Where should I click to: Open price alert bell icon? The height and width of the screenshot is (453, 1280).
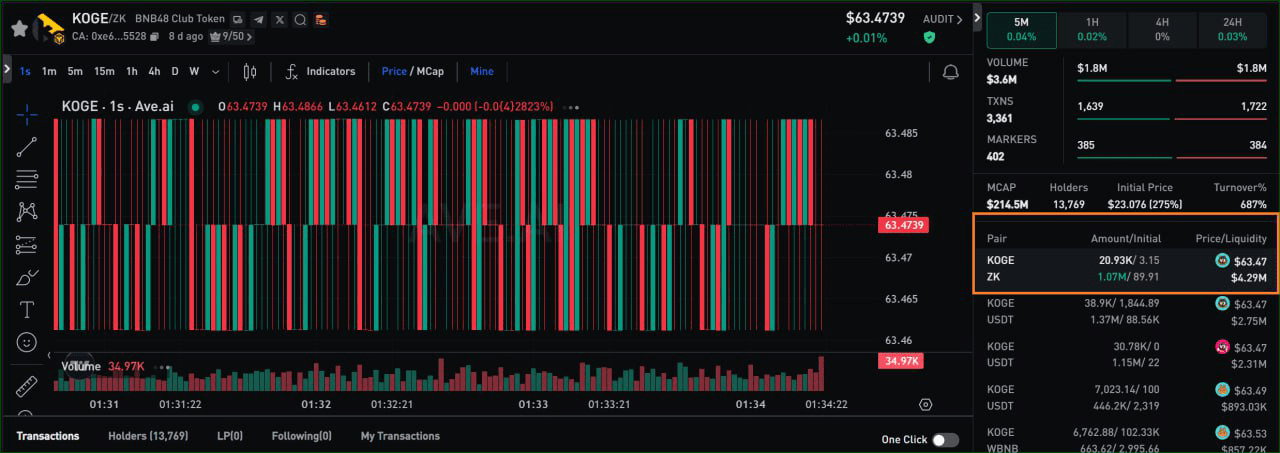pos(950,72)
